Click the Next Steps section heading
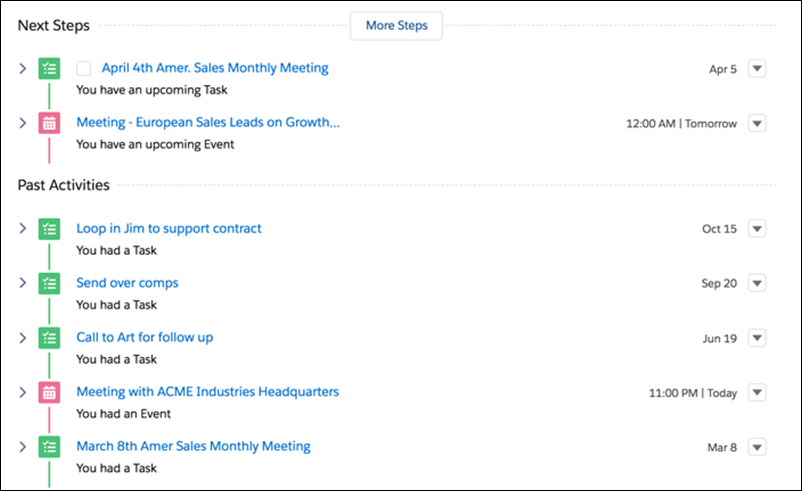The height and width of the screenshot is (491, 802). [54, 26]
